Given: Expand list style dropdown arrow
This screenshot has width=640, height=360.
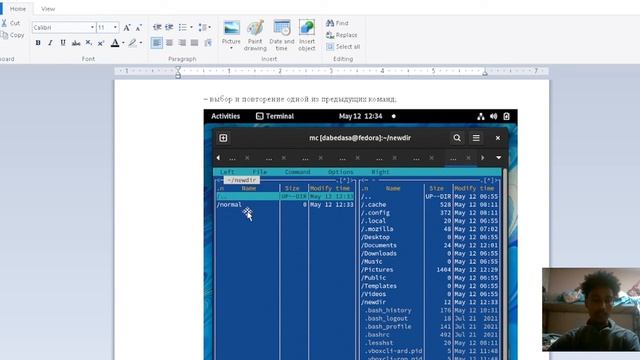Looking at the screenshot, I should coord(191,27).
